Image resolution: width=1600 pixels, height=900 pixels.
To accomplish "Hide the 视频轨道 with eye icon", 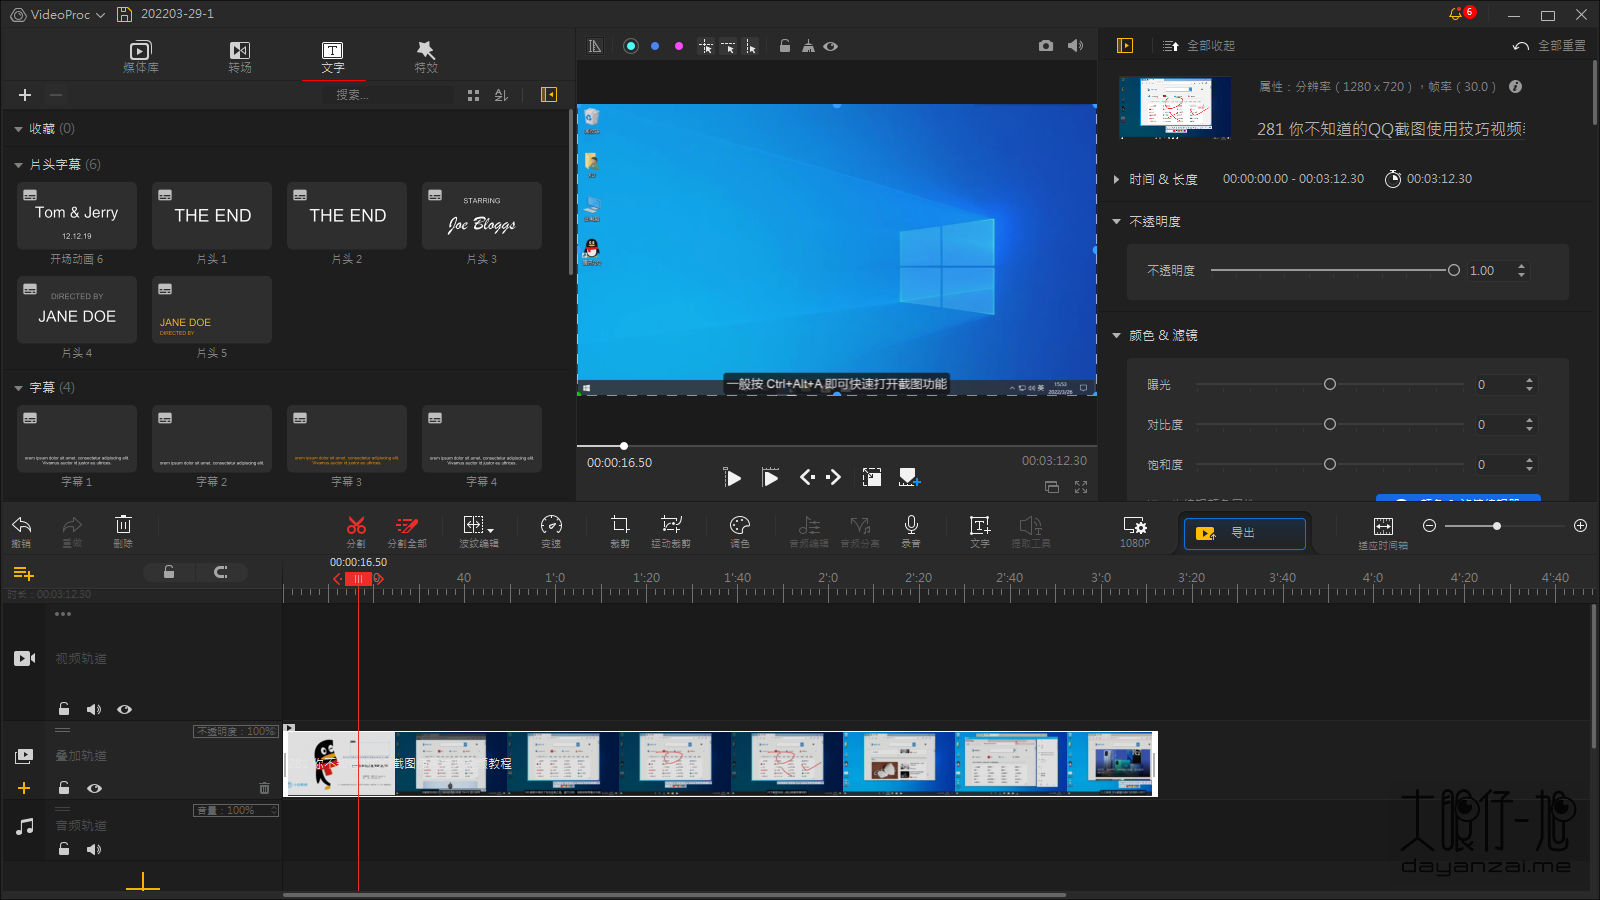I will pyautogui.click(x=124, y=709).
